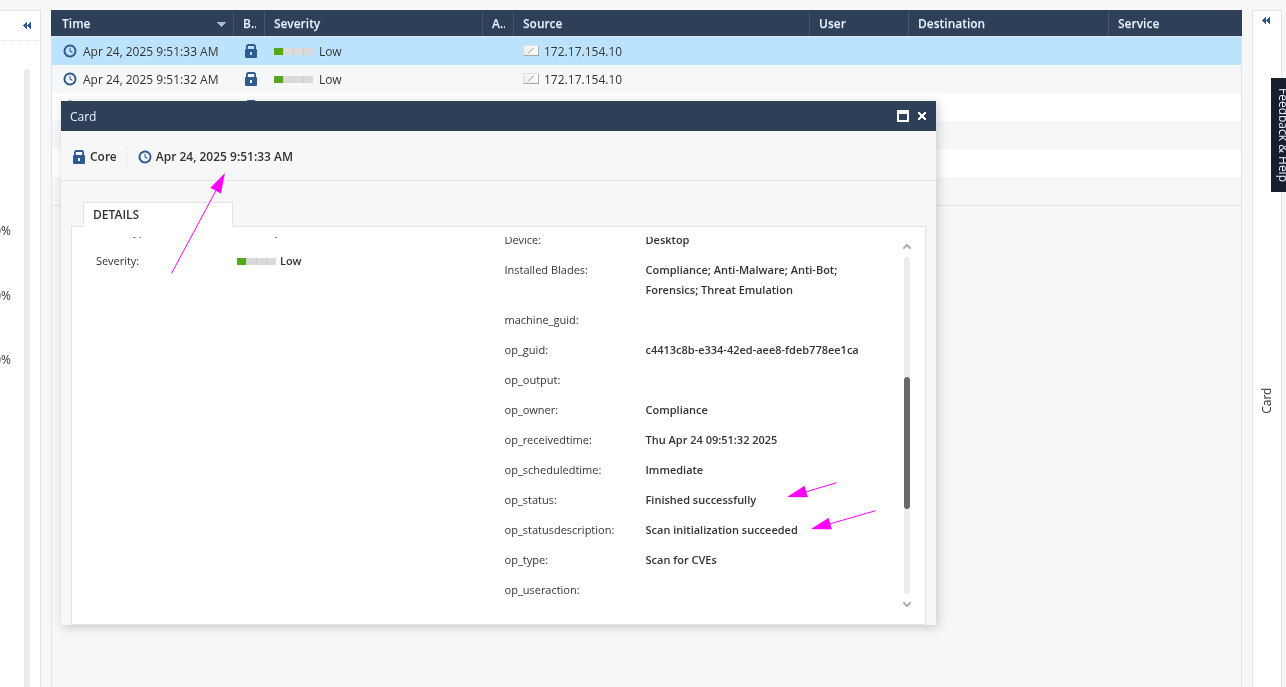Click the details pane vertical scrollbar thumb
1286x687 pixels.
click(907, 442)
